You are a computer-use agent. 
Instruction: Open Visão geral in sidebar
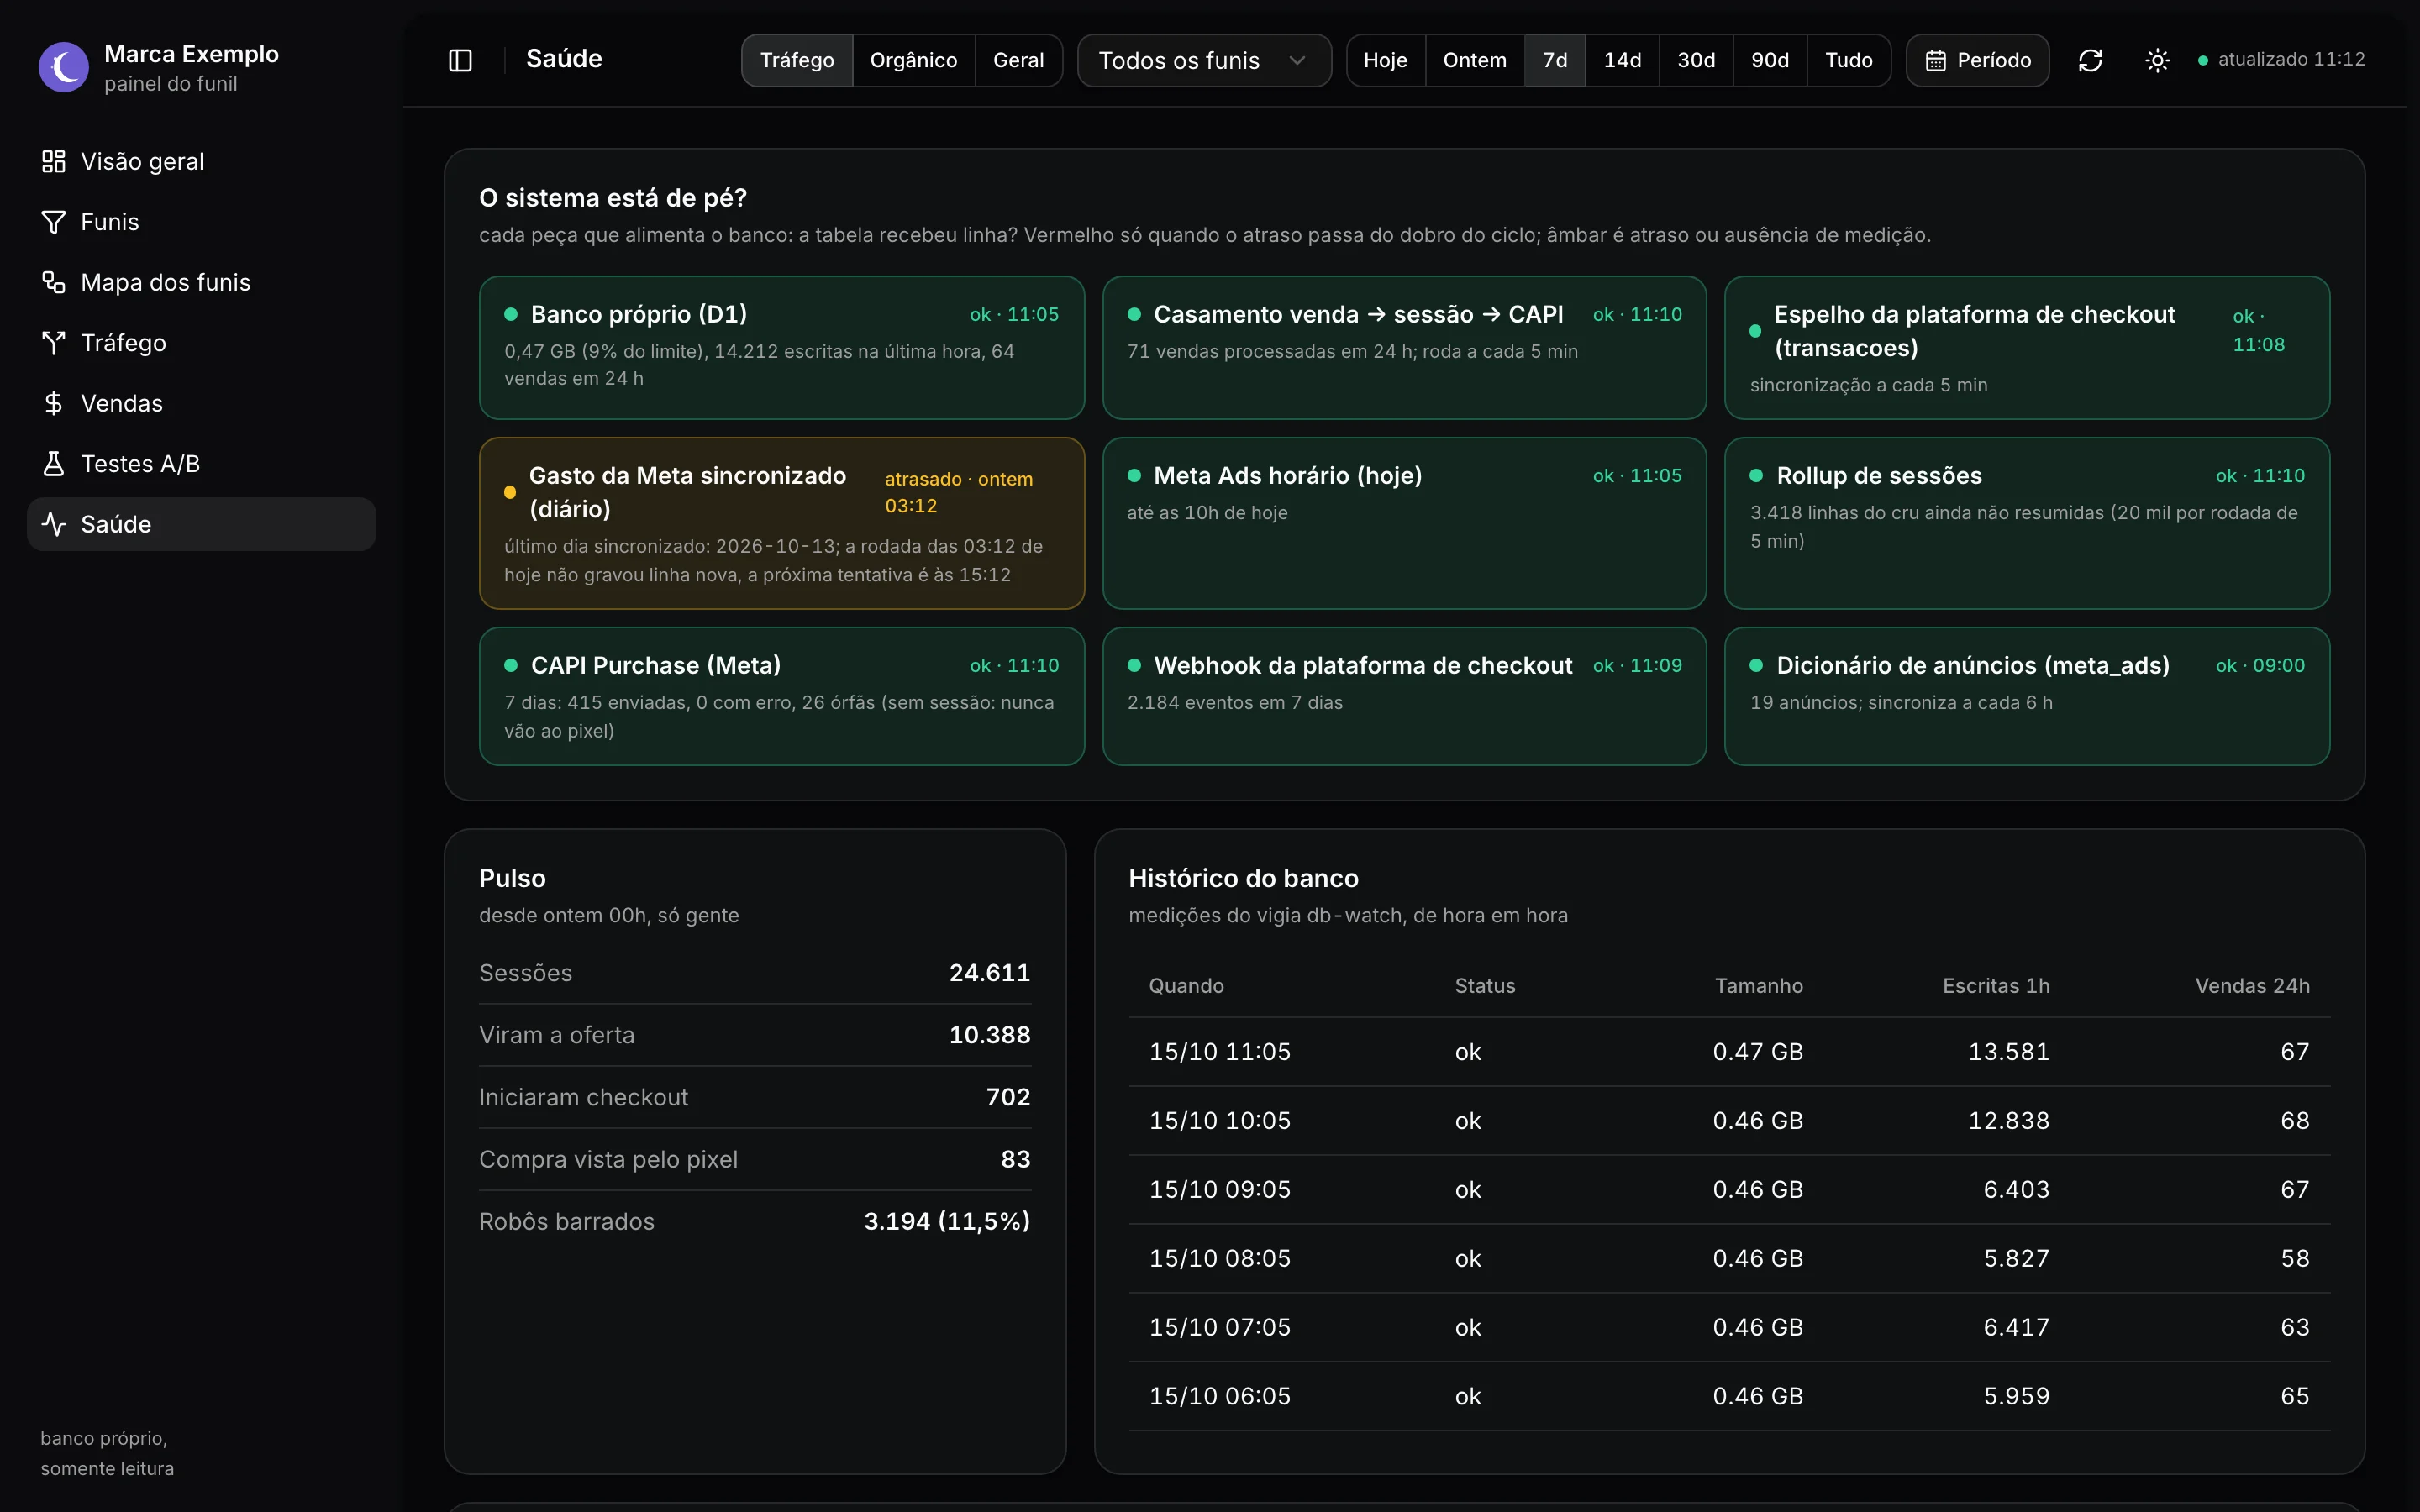(201, 161)
